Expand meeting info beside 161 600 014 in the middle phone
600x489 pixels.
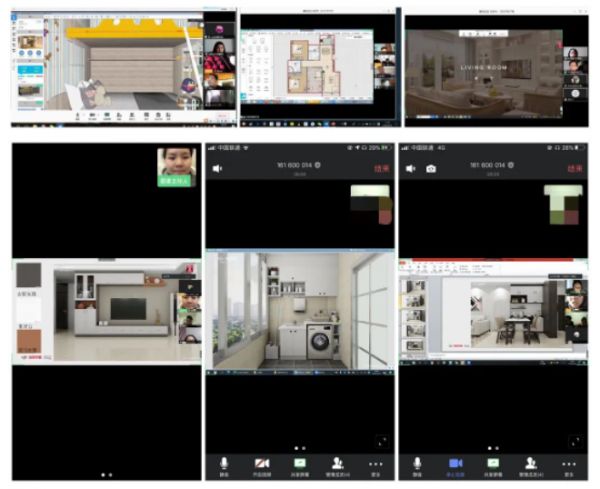tap(319, 165)
